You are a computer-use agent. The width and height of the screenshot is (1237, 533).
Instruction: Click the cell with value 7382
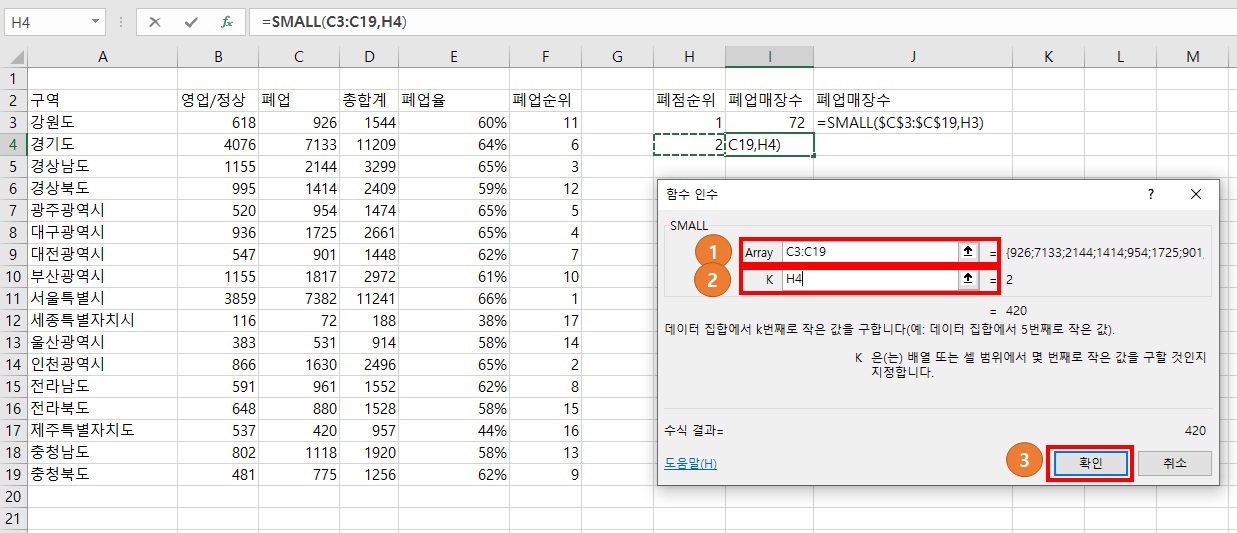299,298
